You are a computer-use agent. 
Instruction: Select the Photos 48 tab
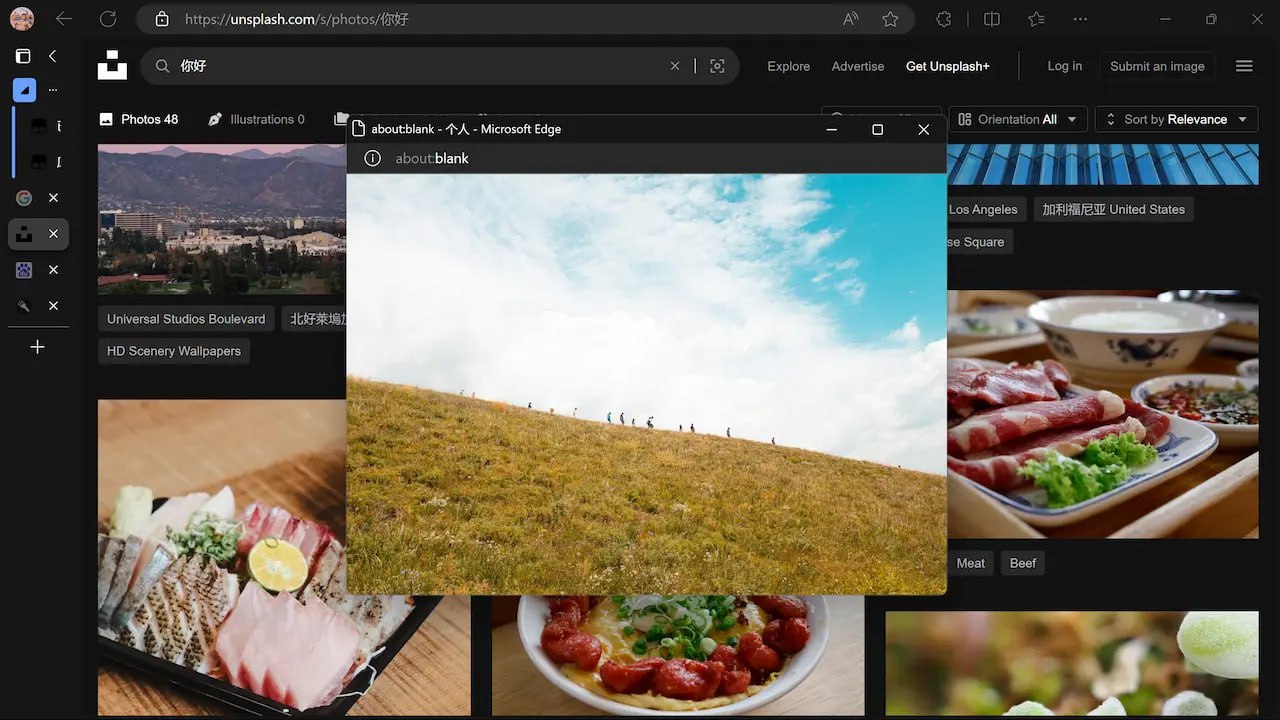[x=139, y=119]
